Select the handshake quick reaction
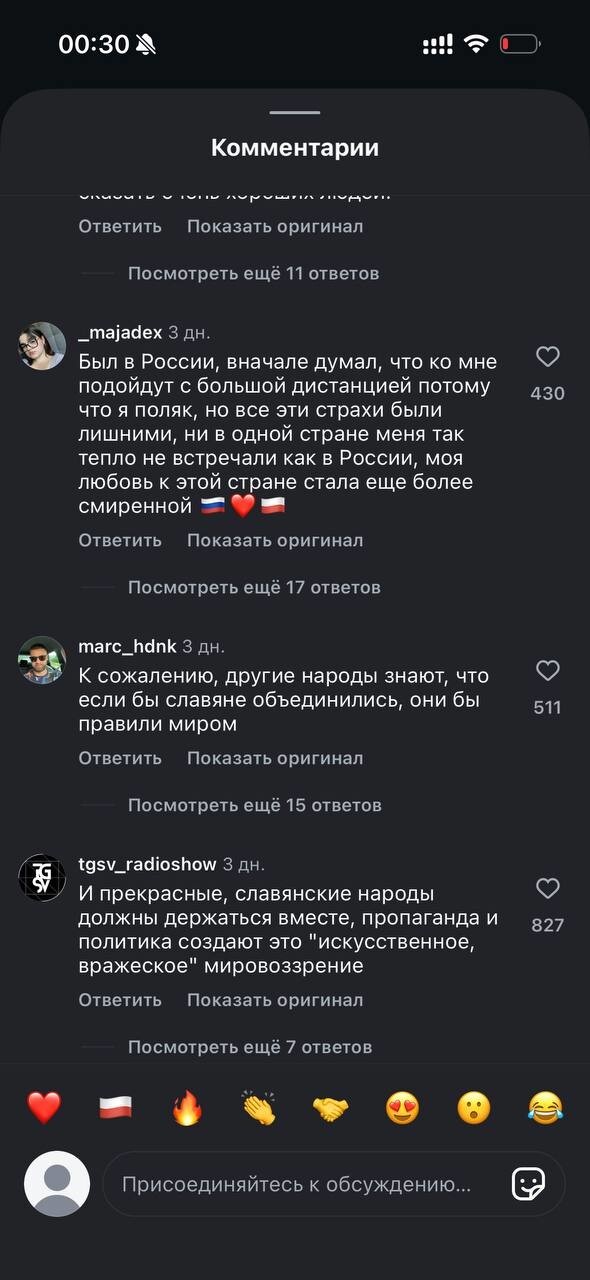The height and width of the screenshot is (1280, 590). click(x=330, y=1106)
